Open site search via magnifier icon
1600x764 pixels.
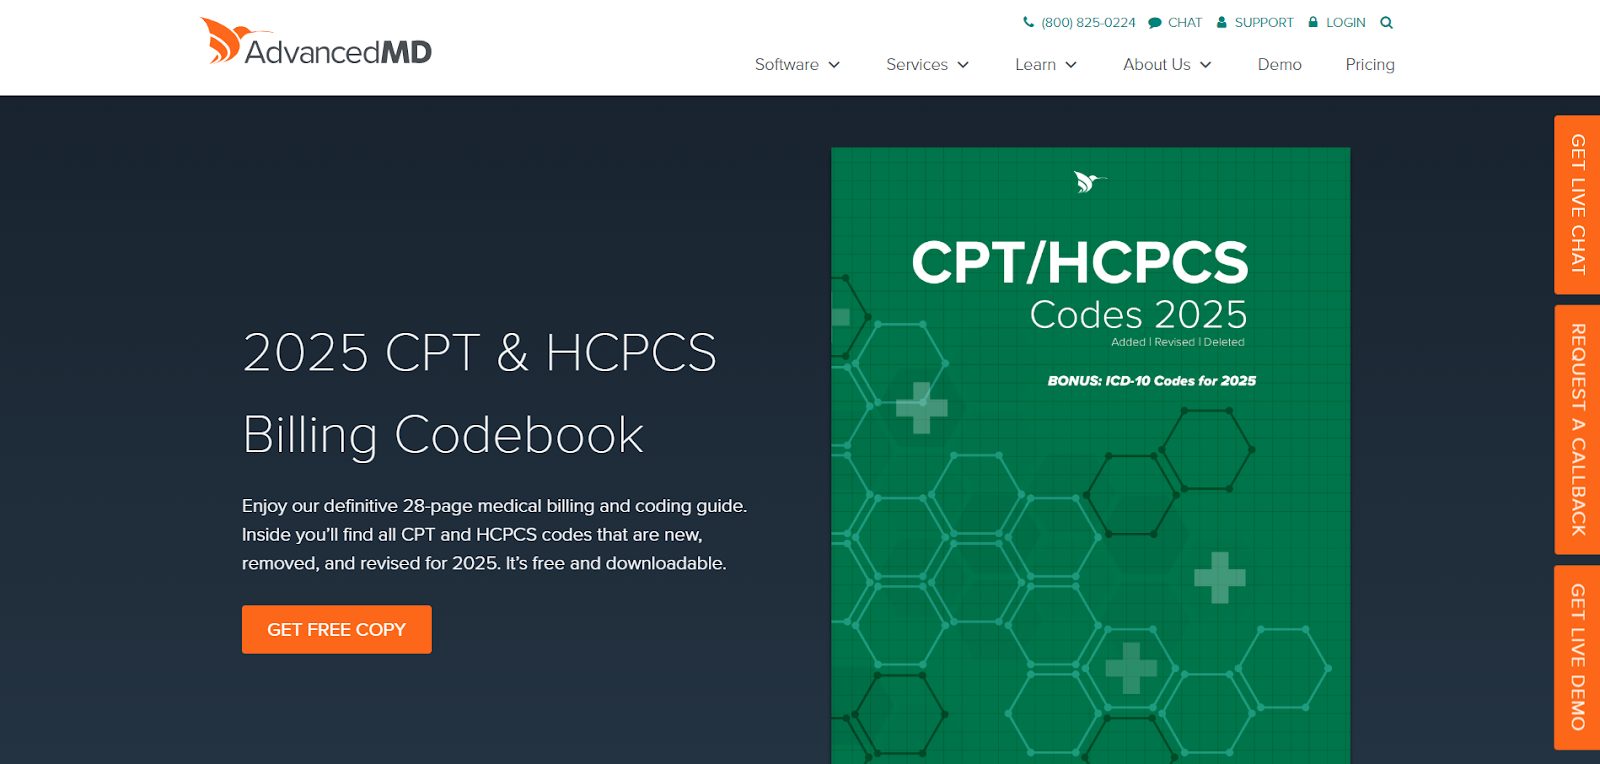coord(1386,22)
